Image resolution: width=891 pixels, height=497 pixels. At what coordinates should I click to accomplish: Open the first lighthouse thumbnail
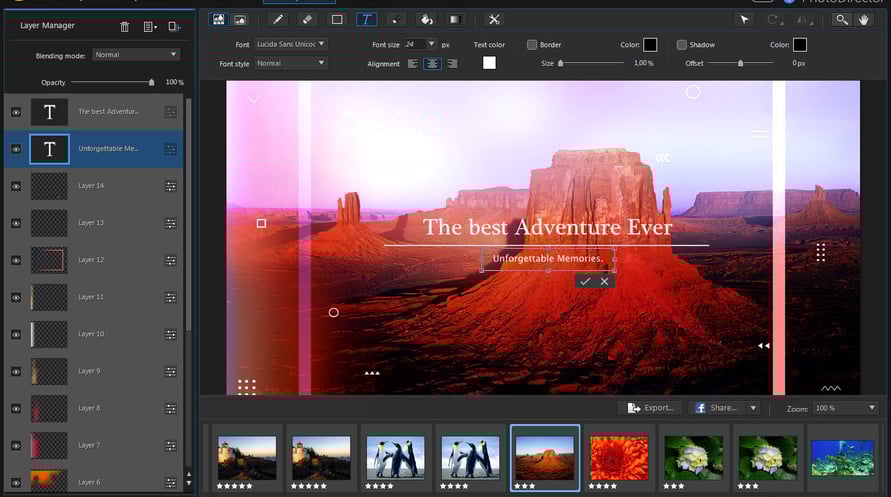[x=247, y=458]
